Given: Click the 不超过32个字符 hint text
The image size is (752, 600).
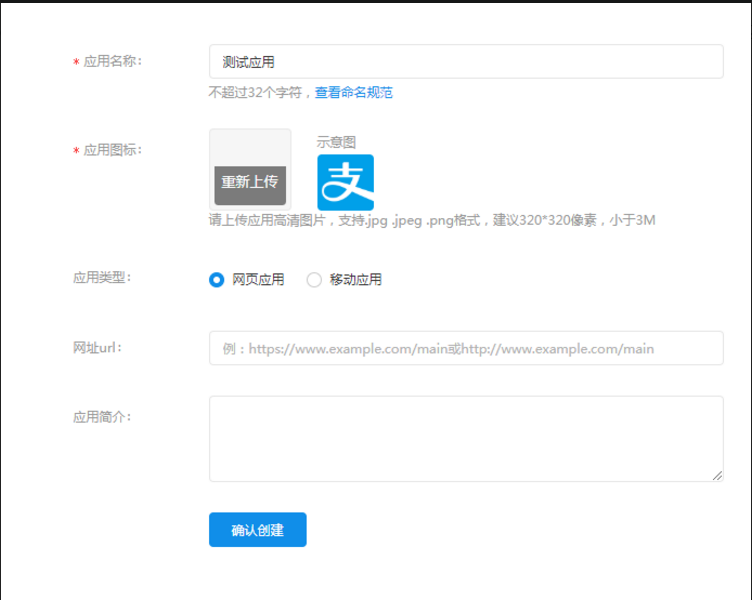Looking at the screenshot, I should [x=255, y=93].
